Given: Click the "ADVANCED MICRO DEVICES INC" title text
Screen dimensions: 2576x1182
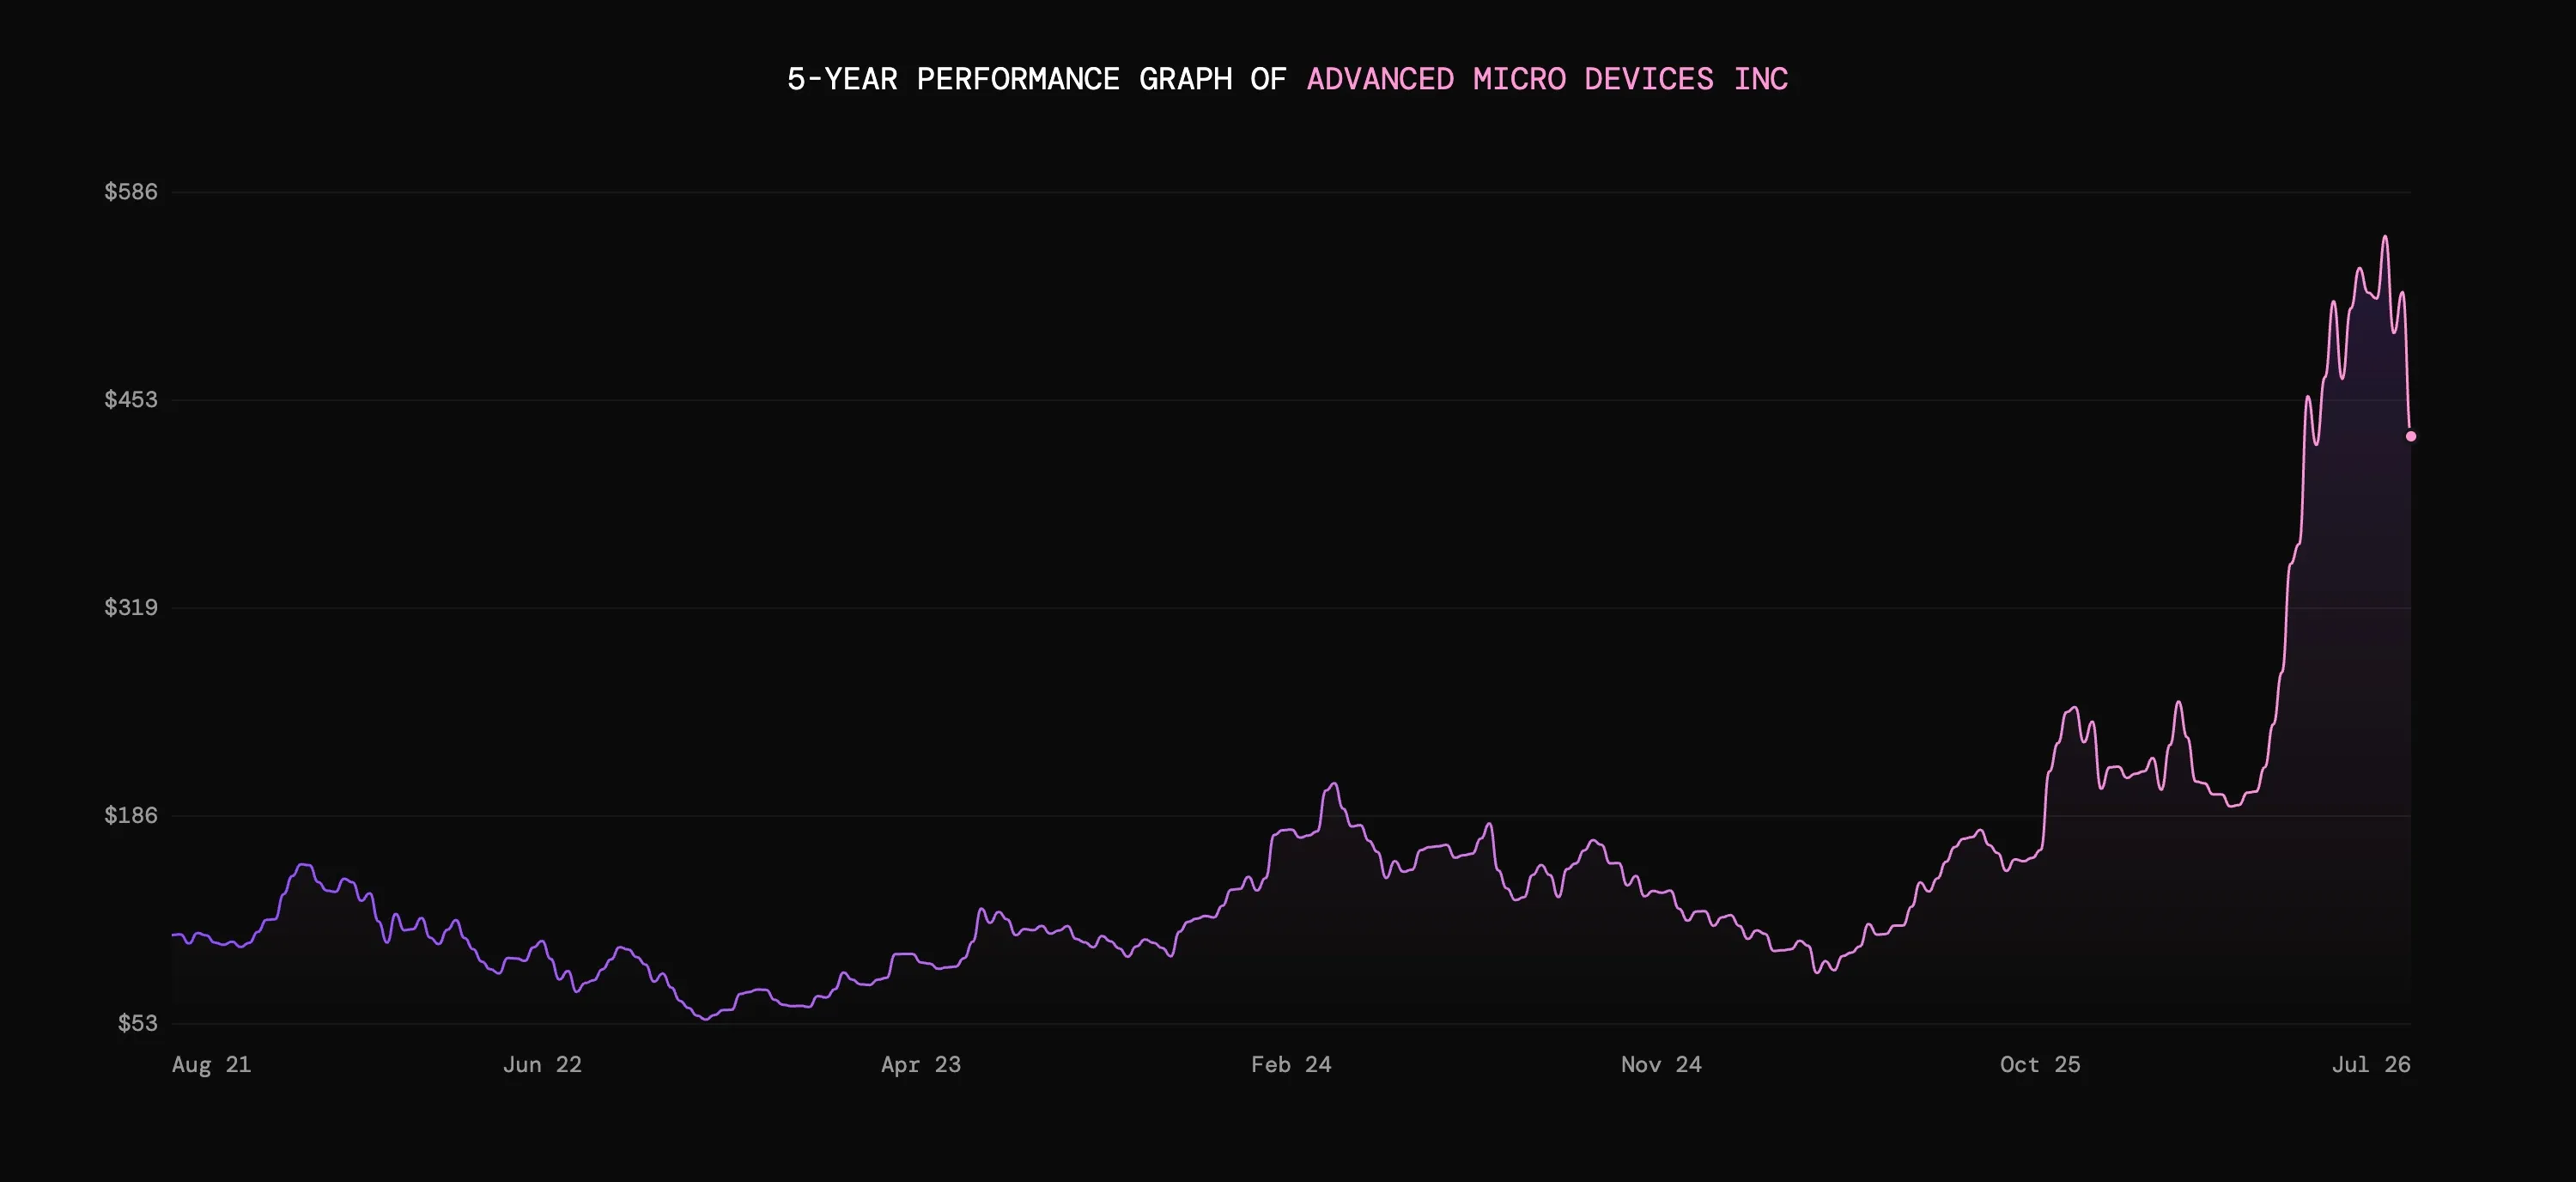Looking at the screenshot, I should [x=1547, y=79].
